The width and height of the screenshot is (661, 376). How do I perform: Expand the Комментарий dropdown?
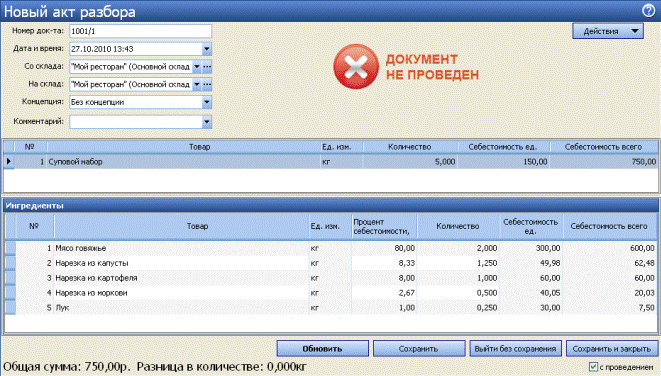(207, 122)
